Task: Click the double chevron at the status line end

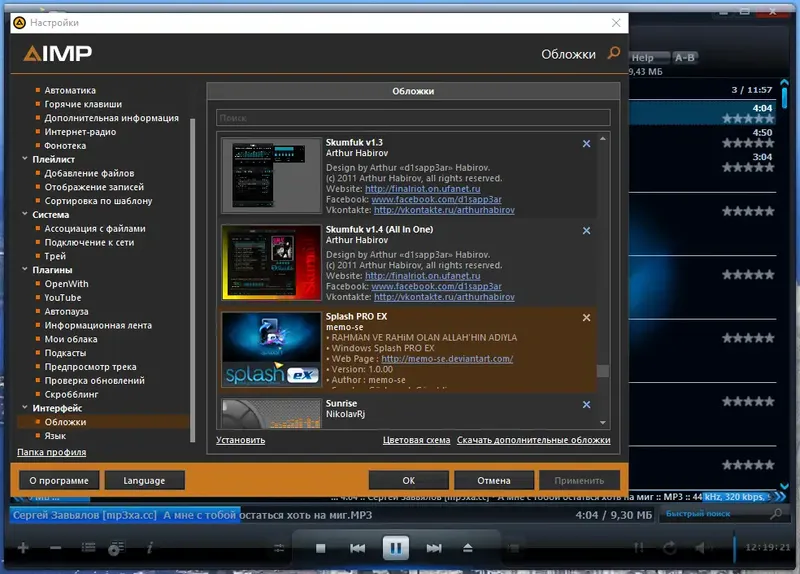Action: click(780, 496)
